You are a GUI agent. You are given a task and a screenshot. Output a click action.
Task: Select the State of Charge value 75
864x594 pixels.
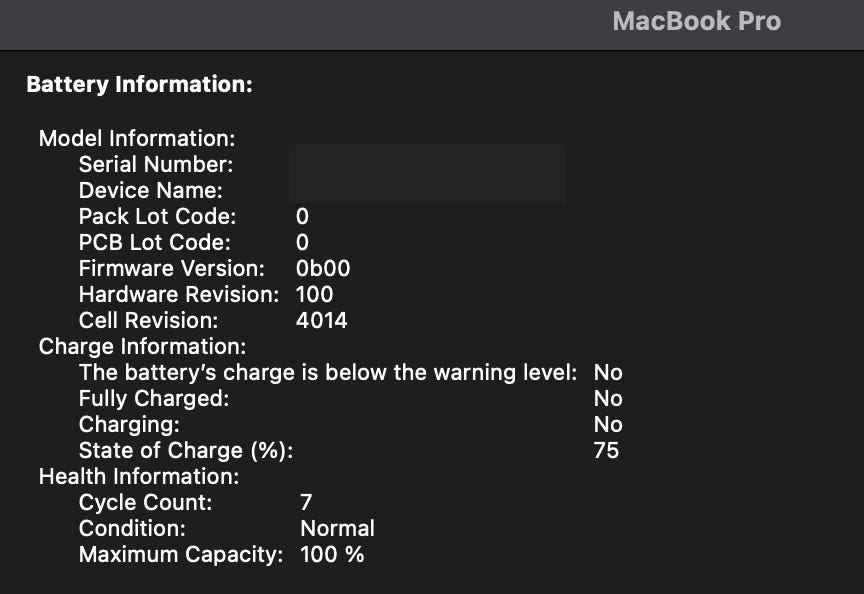click(606, 450)
